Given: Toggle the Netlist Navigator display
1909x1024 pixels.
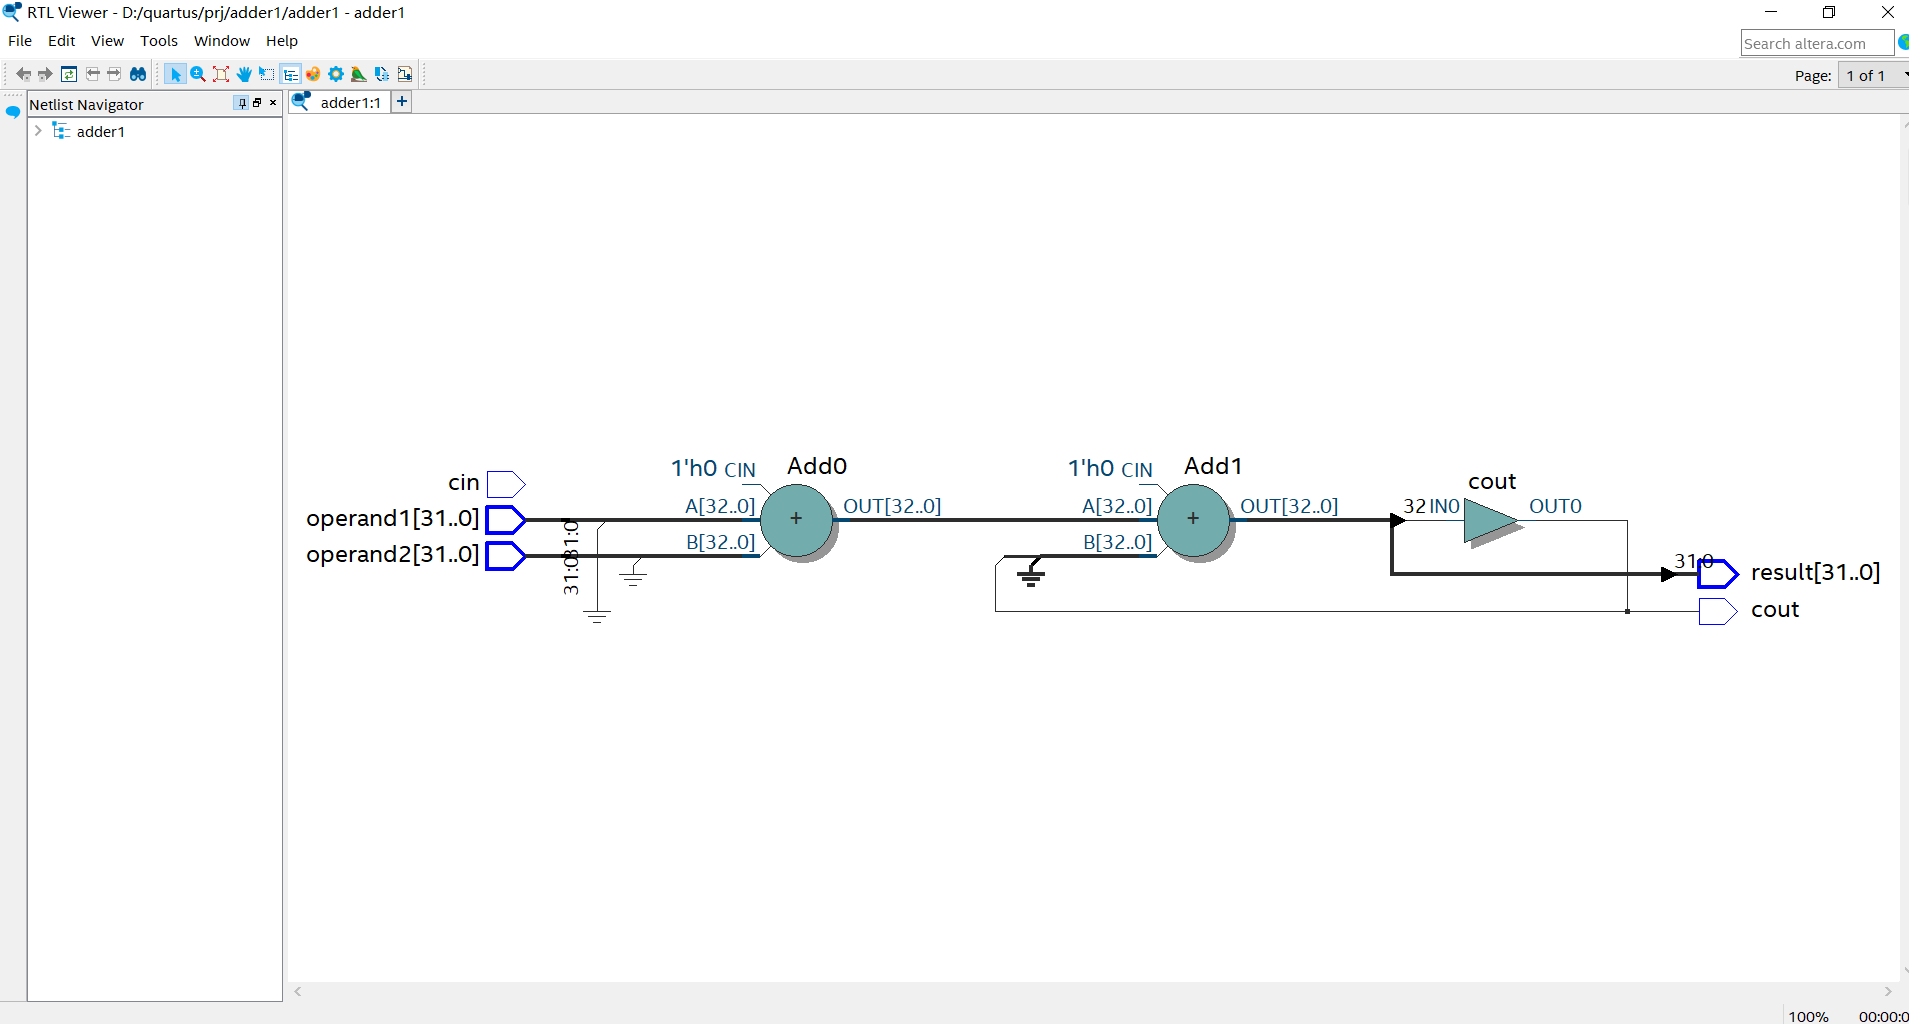Looking at the screenshot, I should (290, 73).
